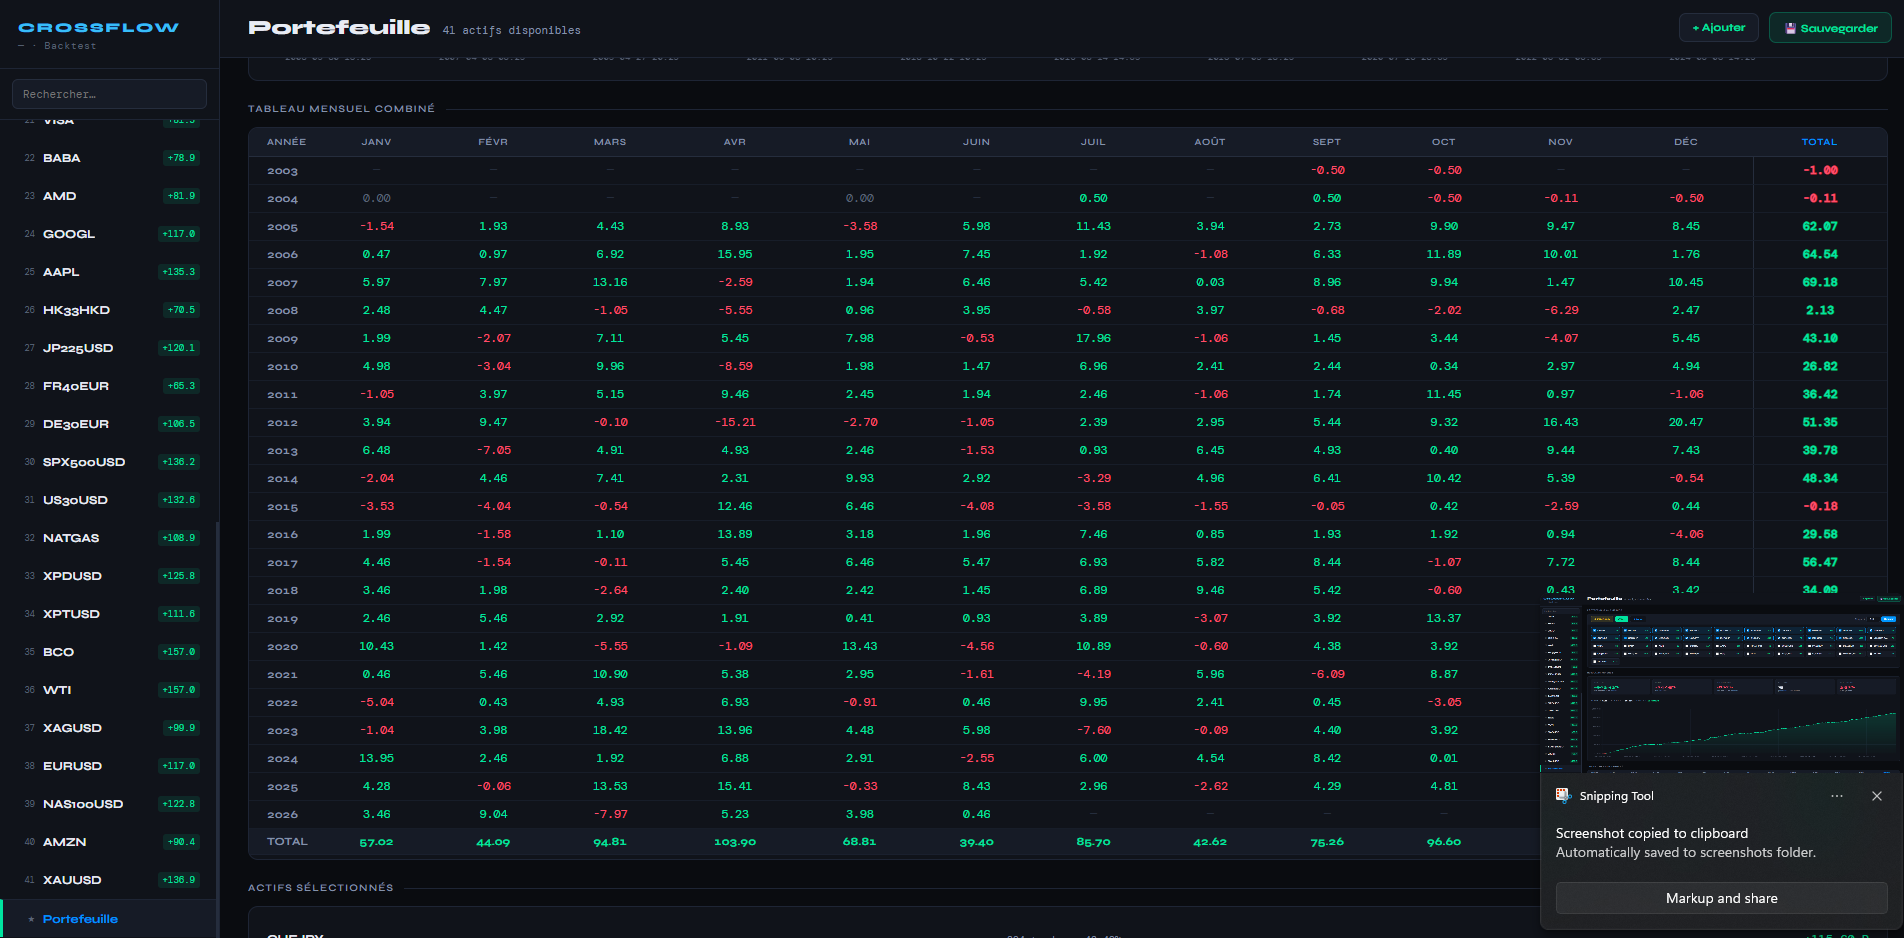Viewport: 1904px width, 938px height.
Task: Open NATGAS asset entry
Action: pyautogui.click(x=109, y=538)
